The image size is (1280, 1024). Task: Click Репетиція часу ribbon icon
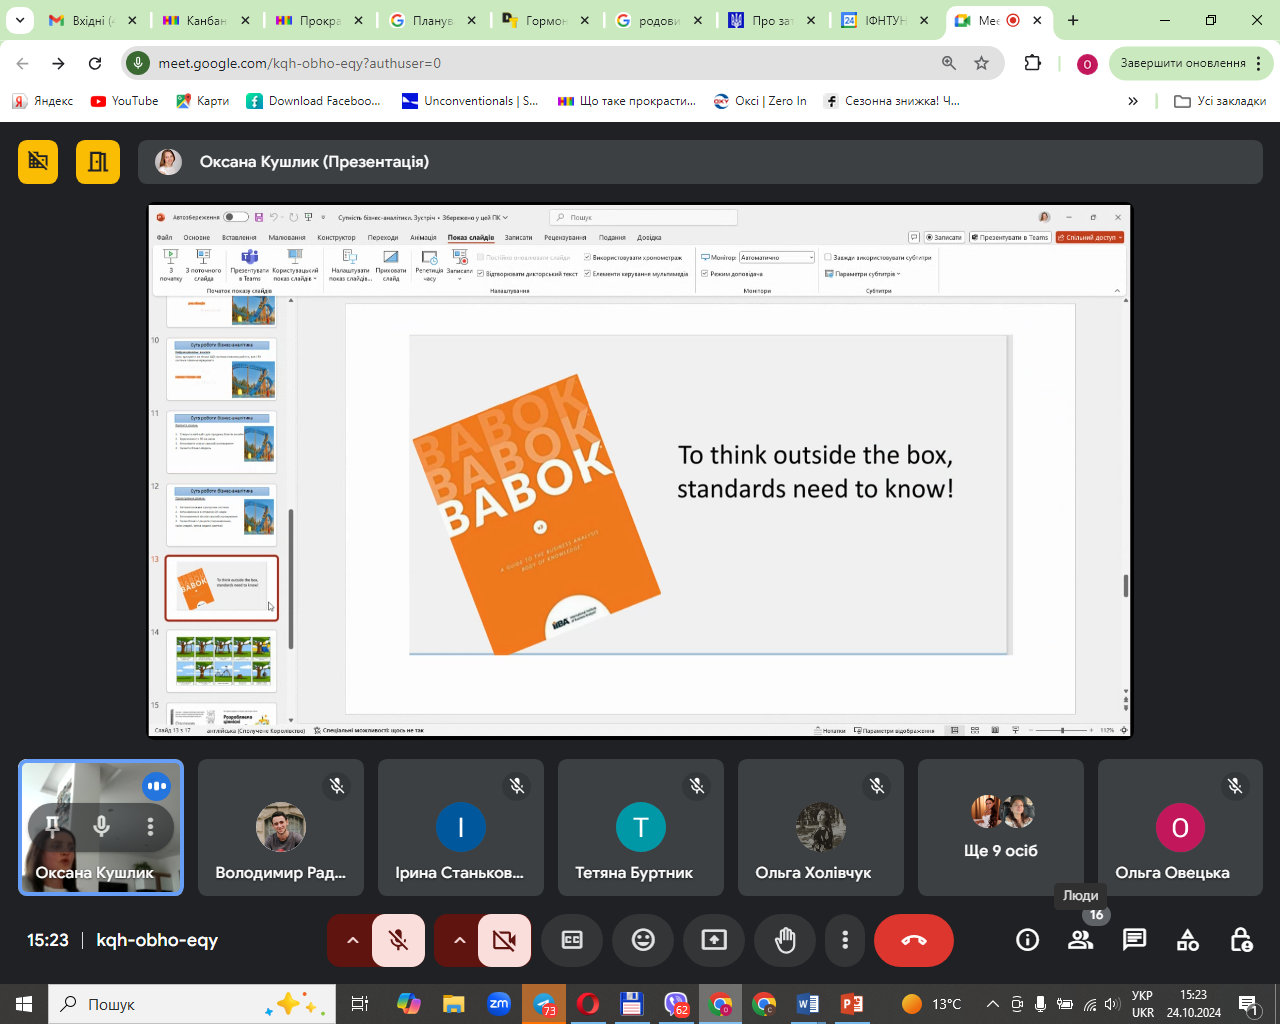[429, 265]
